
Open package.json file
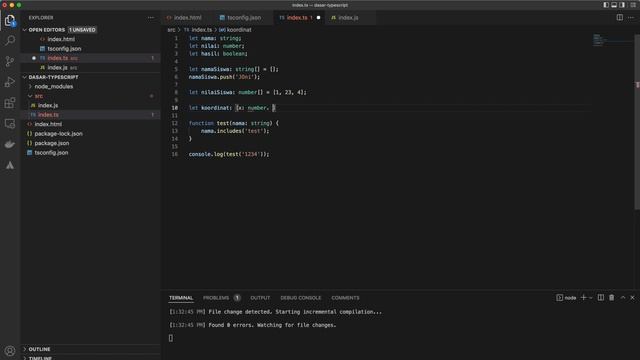coord(51,143)
